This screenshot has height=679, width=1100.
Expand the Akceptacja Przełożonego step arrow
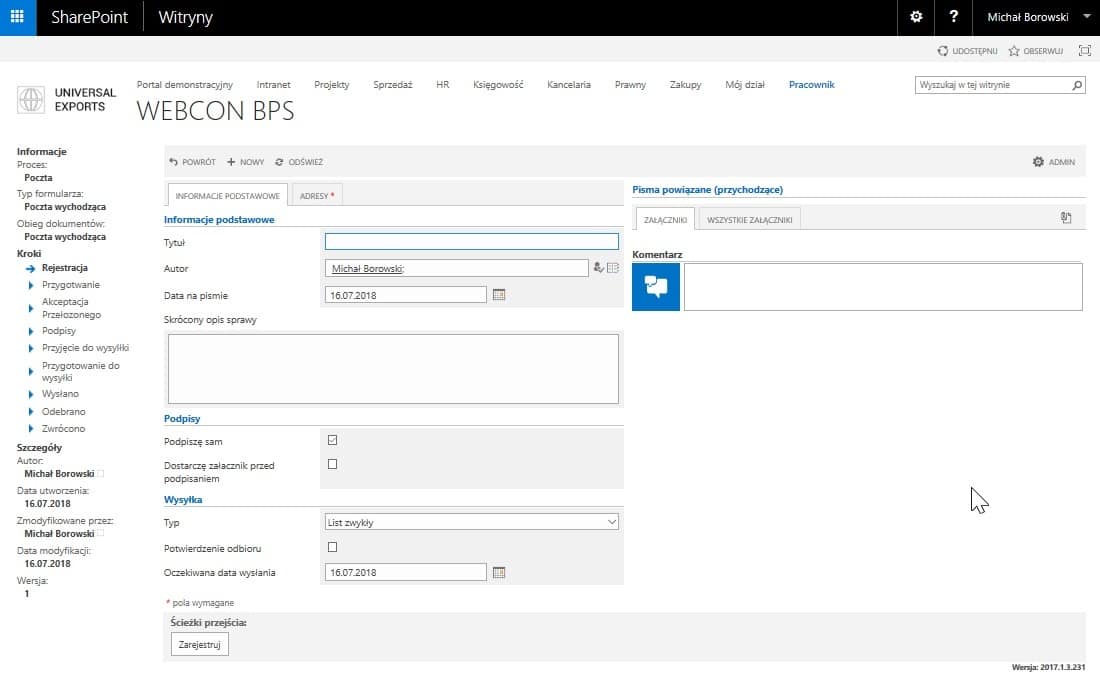tap(30, 308)
